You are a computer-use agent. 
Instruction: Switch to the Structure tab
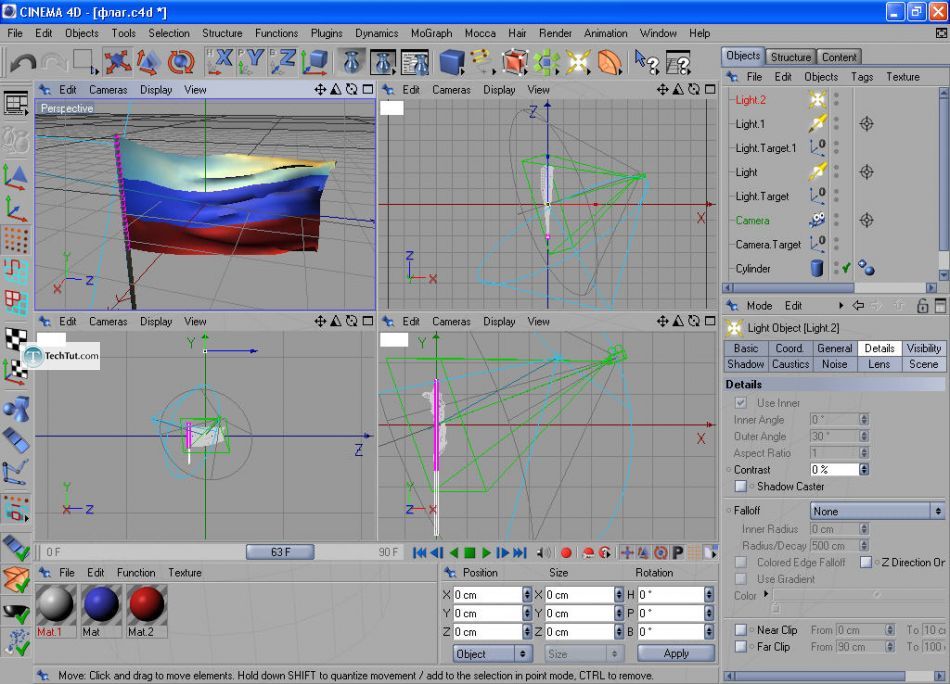point(791,57)
